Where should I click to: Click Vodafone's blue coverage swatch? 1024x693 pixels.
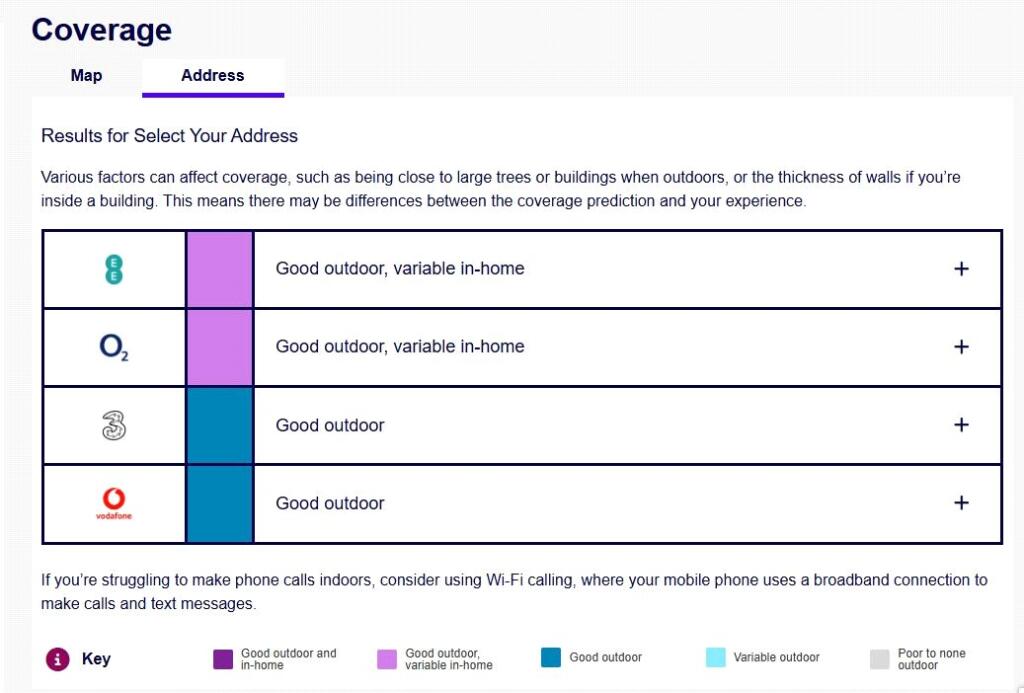[220, 503]
